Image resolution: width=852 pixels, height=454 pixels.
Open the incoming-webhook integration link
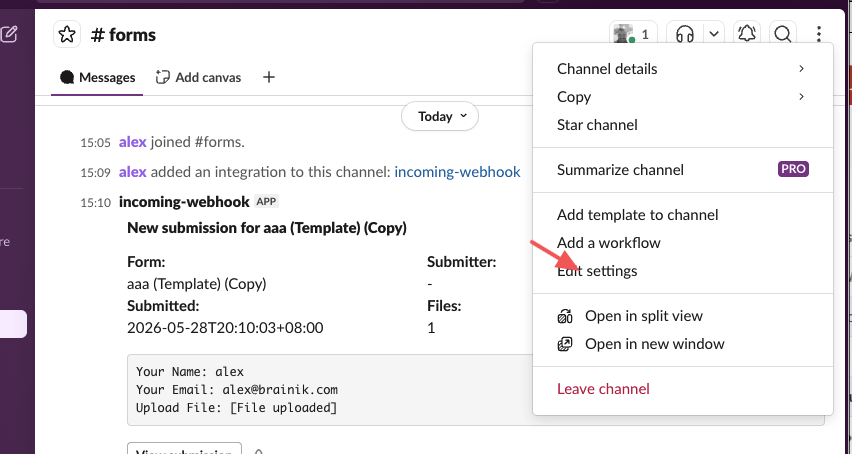tap(458, 172)
